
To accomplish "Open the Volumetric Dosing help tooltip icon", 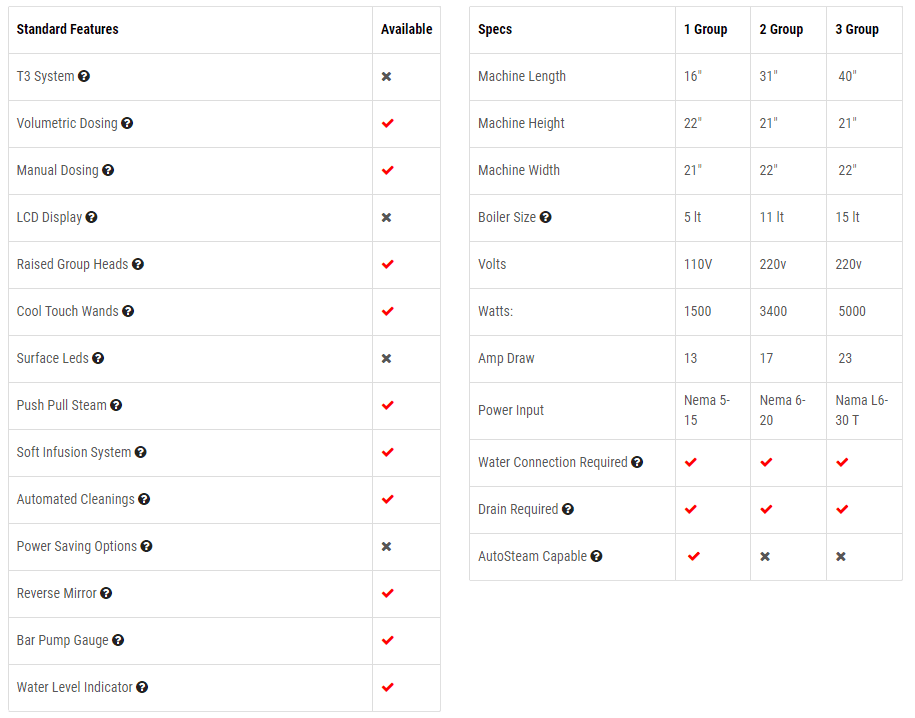I will pyautogui.click(x=127, y=123).
